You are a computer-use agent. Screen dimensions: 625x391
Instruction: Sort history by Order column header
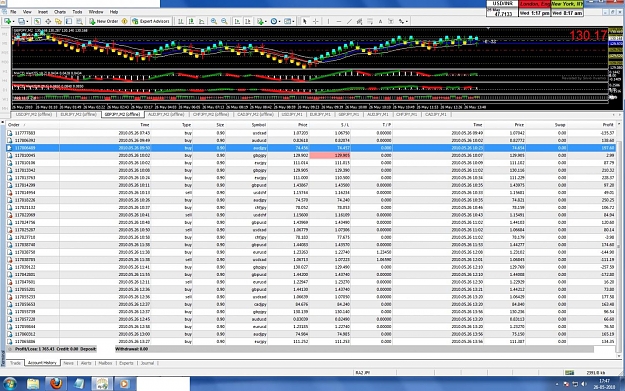(x=33, y=125)
